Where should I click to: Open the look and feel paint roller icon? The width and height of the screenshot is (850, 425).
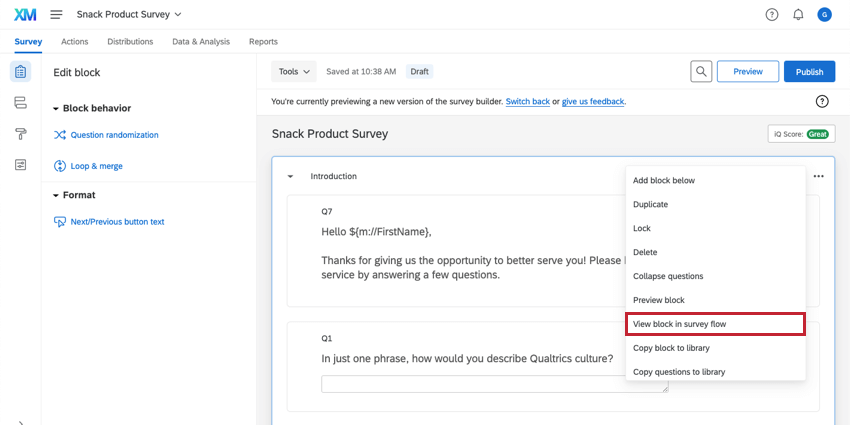21,134
